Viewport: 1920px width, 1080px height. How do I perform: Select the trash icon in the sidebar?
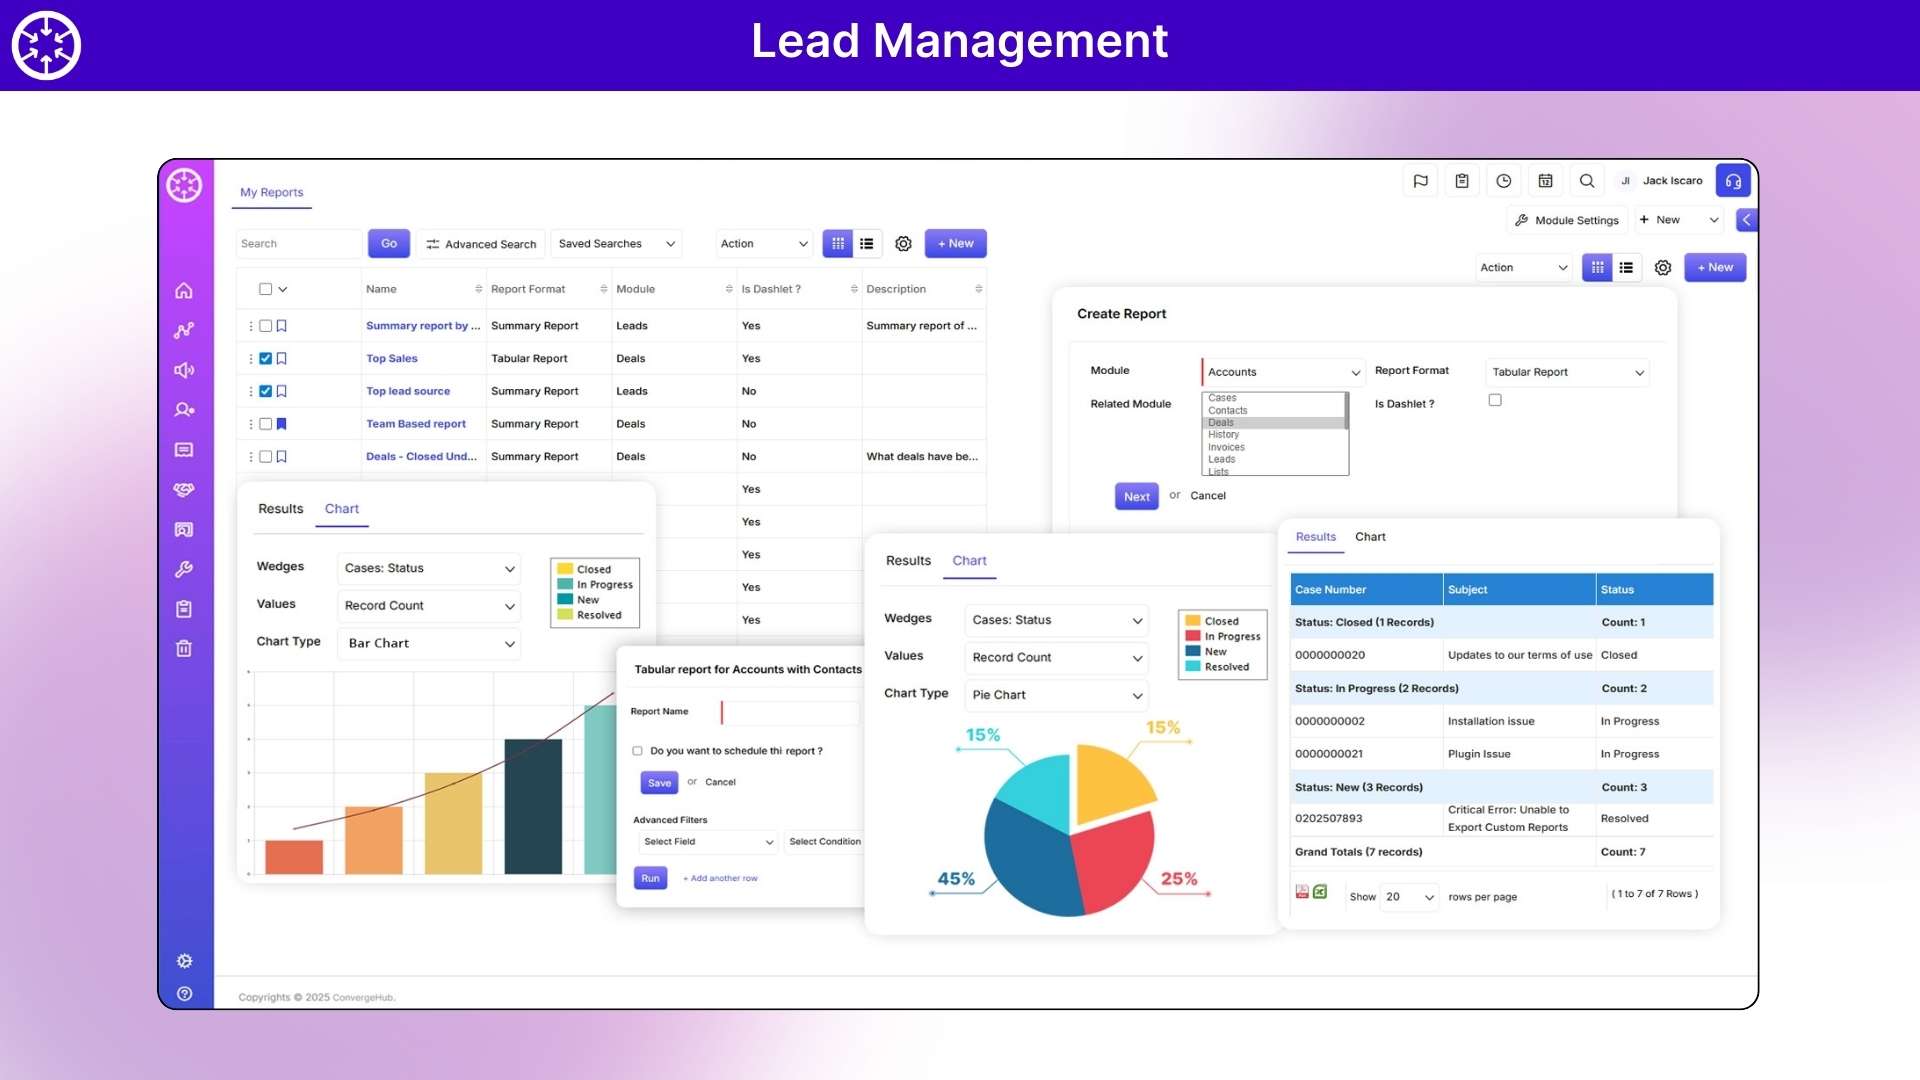tap(184, 648)
